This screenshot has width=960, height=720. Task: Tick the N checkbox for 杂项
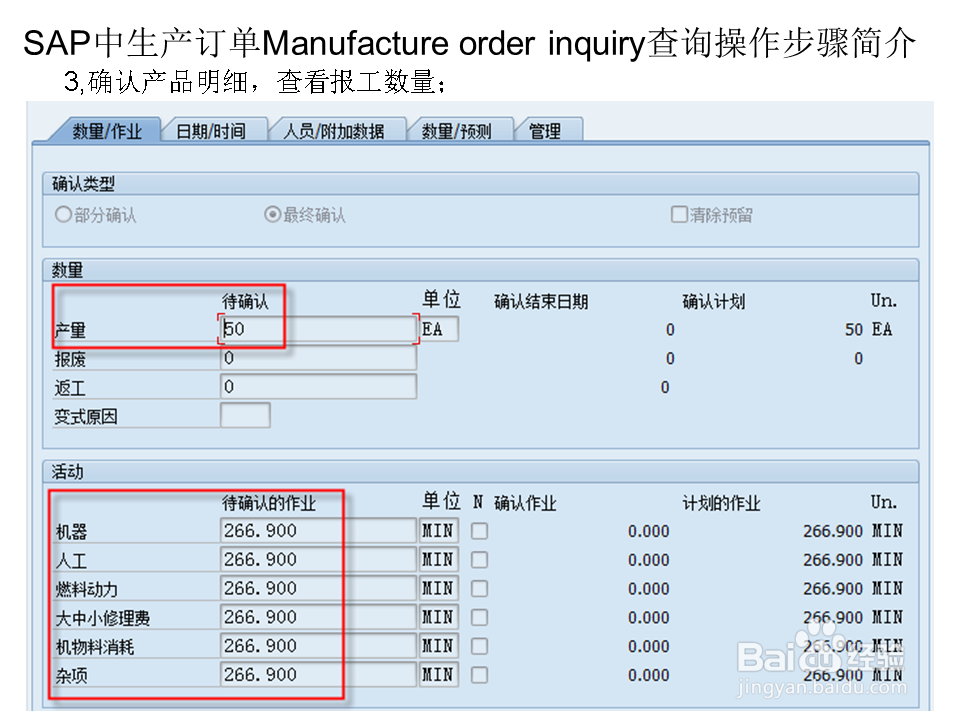point(479,675)
